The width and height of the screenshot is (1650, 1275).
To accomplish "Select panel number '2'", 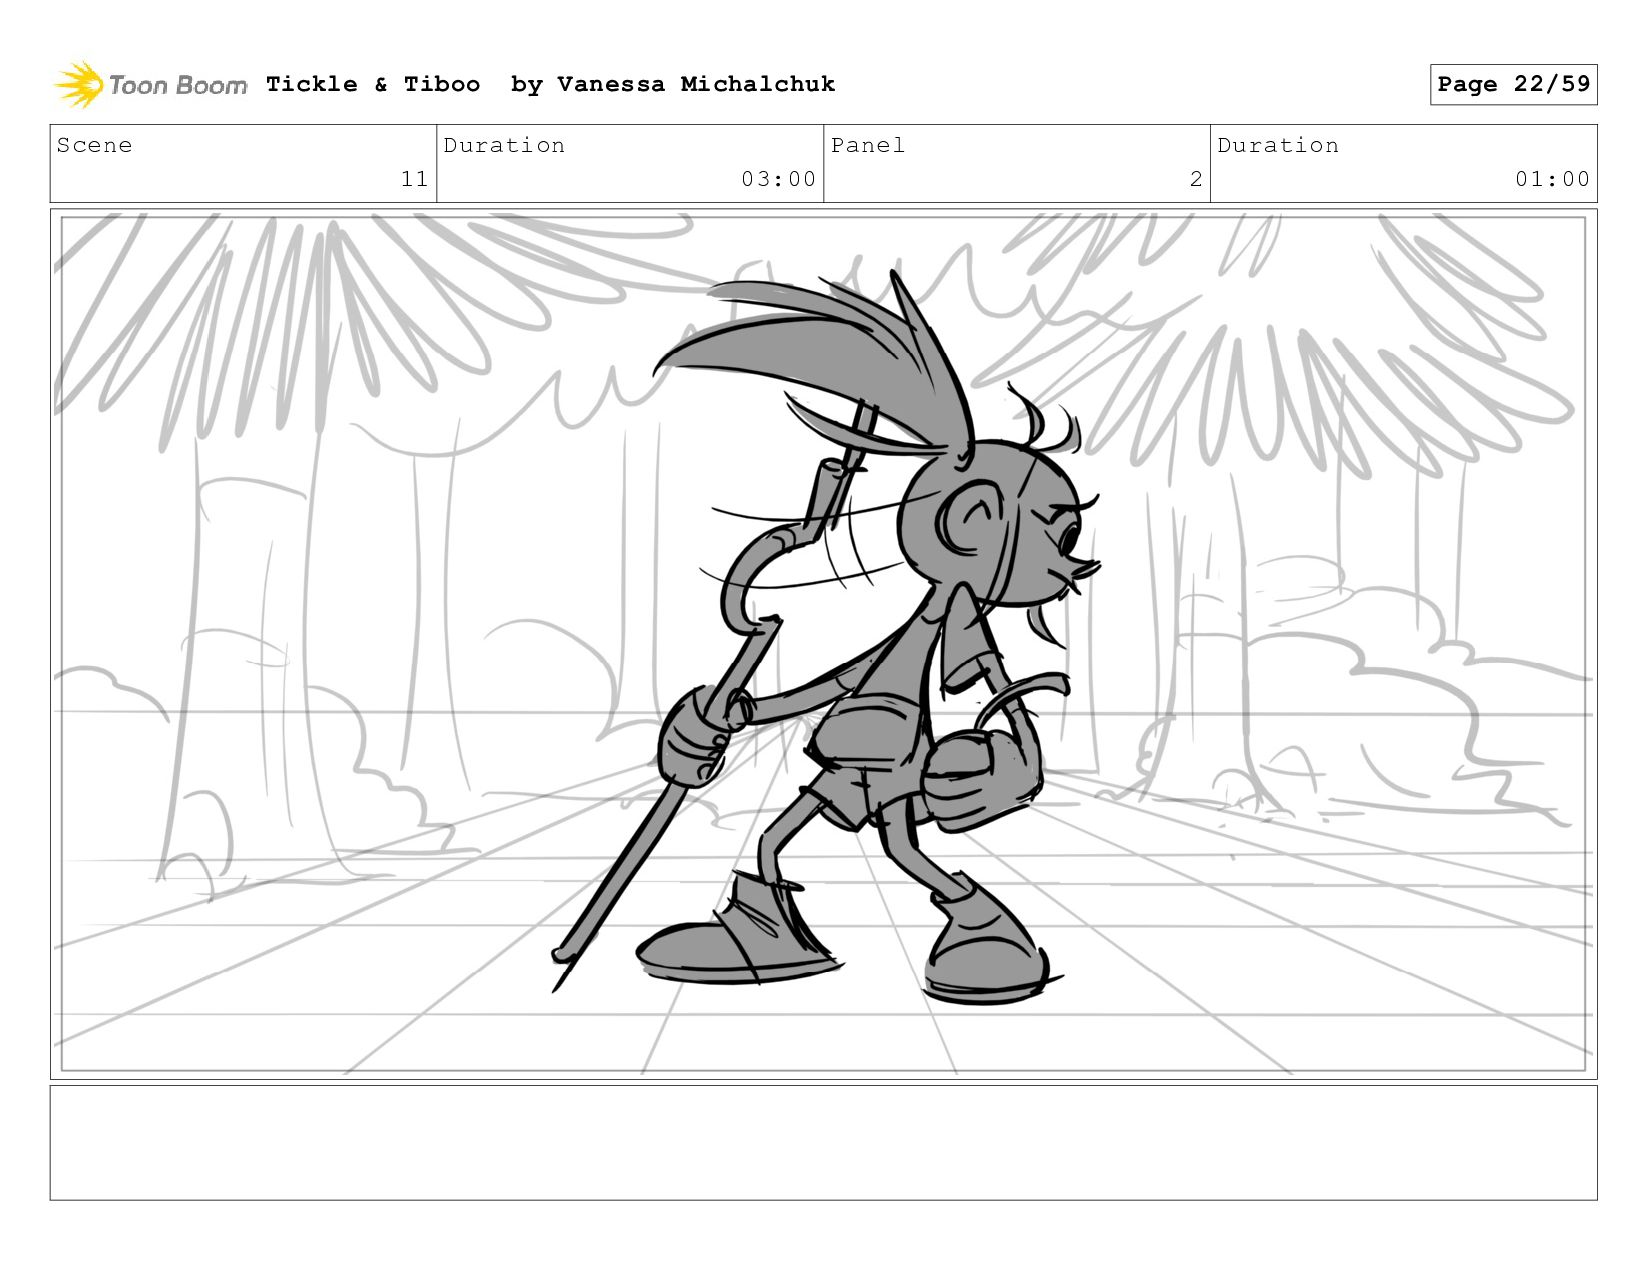I will pyautogui.click(x=1196, y=179).
